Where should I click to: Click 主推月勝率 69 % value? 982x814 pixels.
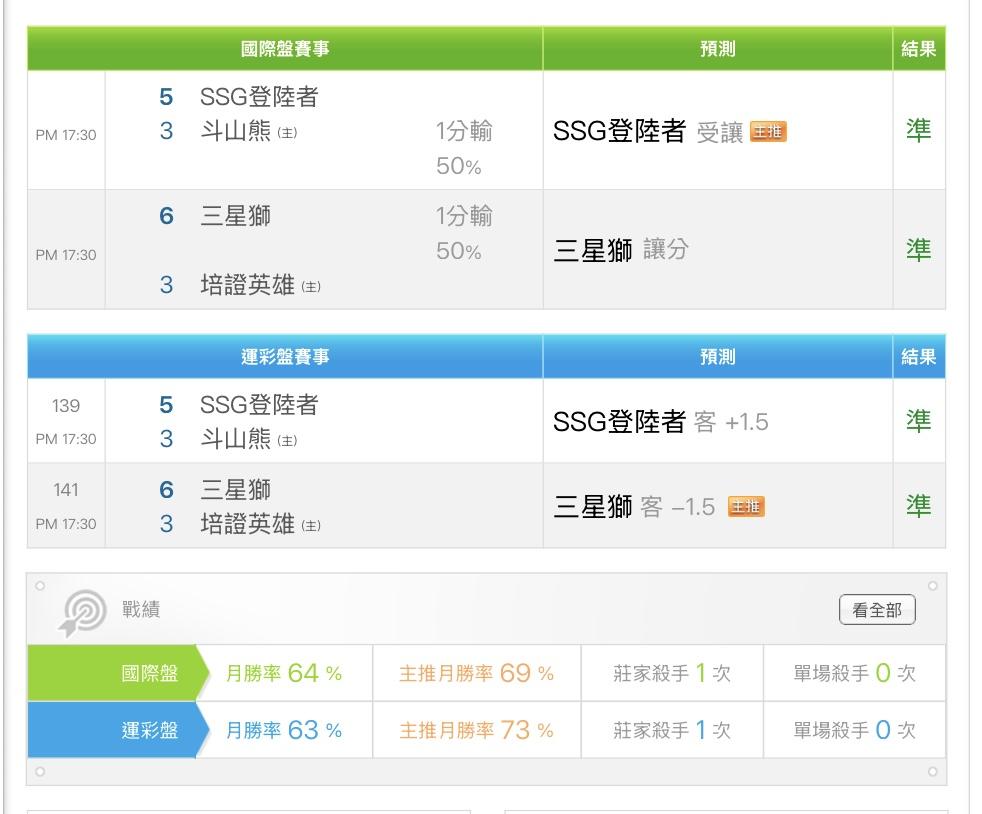477,673
